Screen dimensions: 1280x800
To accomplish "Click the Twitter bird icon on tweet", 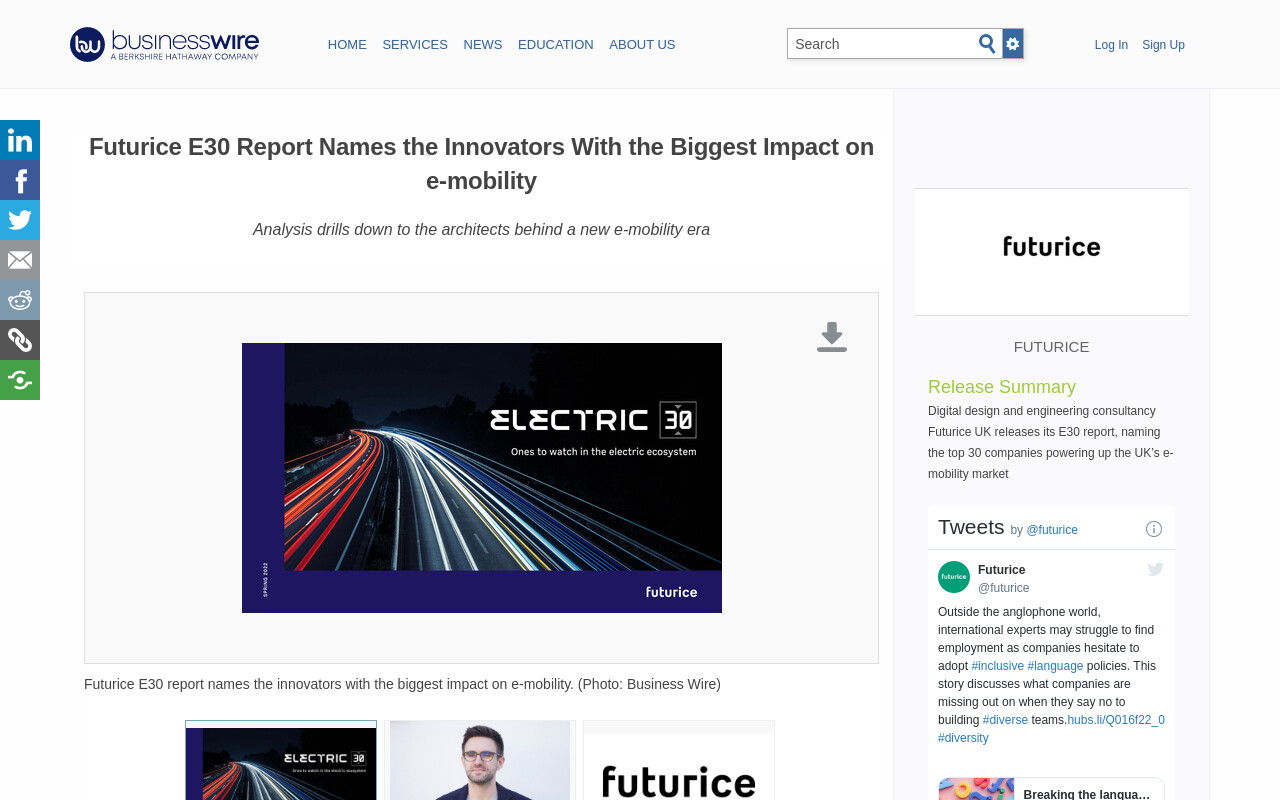I will pos(1155,569).
